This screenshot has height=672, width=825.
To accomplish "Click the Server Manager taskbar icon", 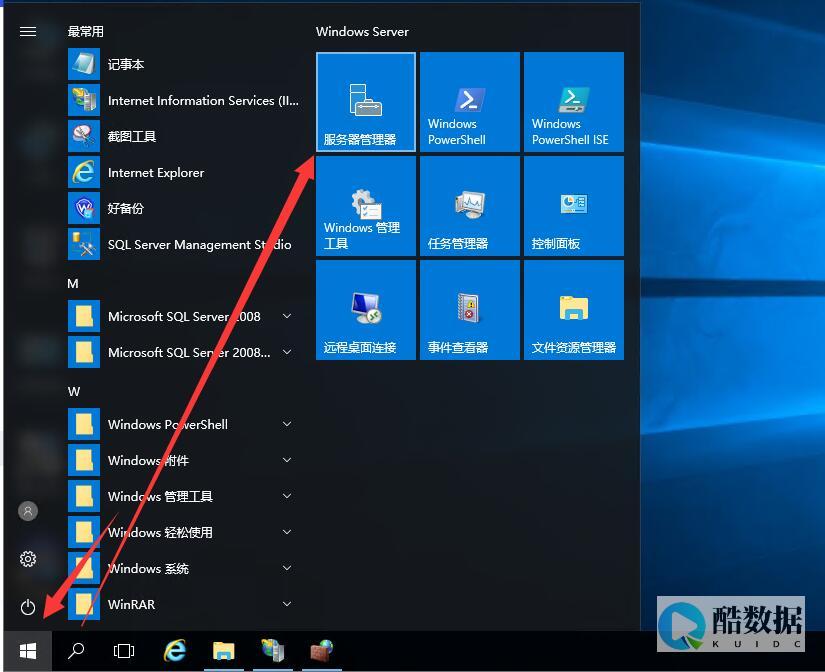I will point(273,650).
